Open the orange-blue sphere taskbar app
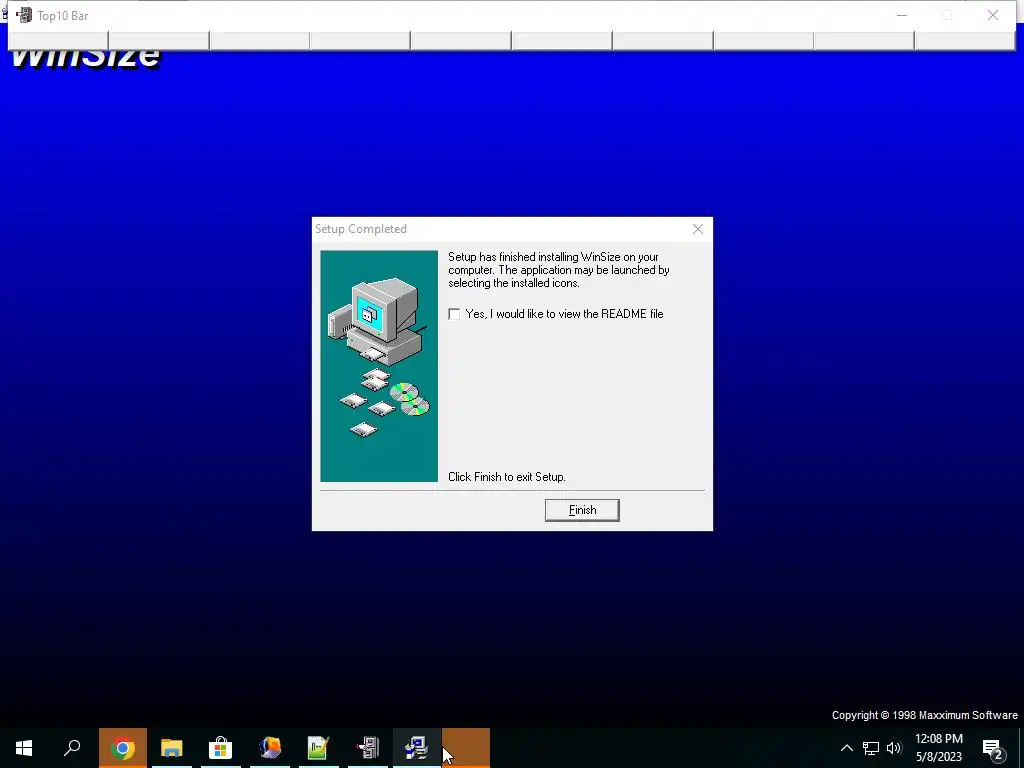This screenshot has height=768, width=1024. click(x=270, y=748)
